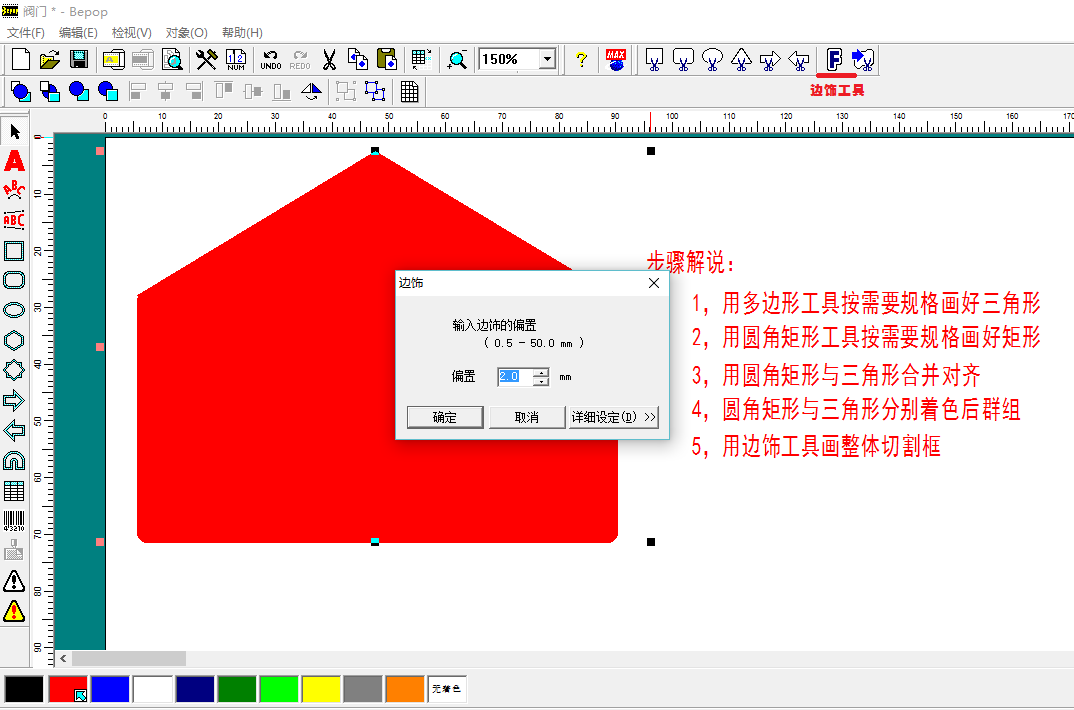Click the NUM numbering icon
The image size is (1074, 710).
(236, 60)
